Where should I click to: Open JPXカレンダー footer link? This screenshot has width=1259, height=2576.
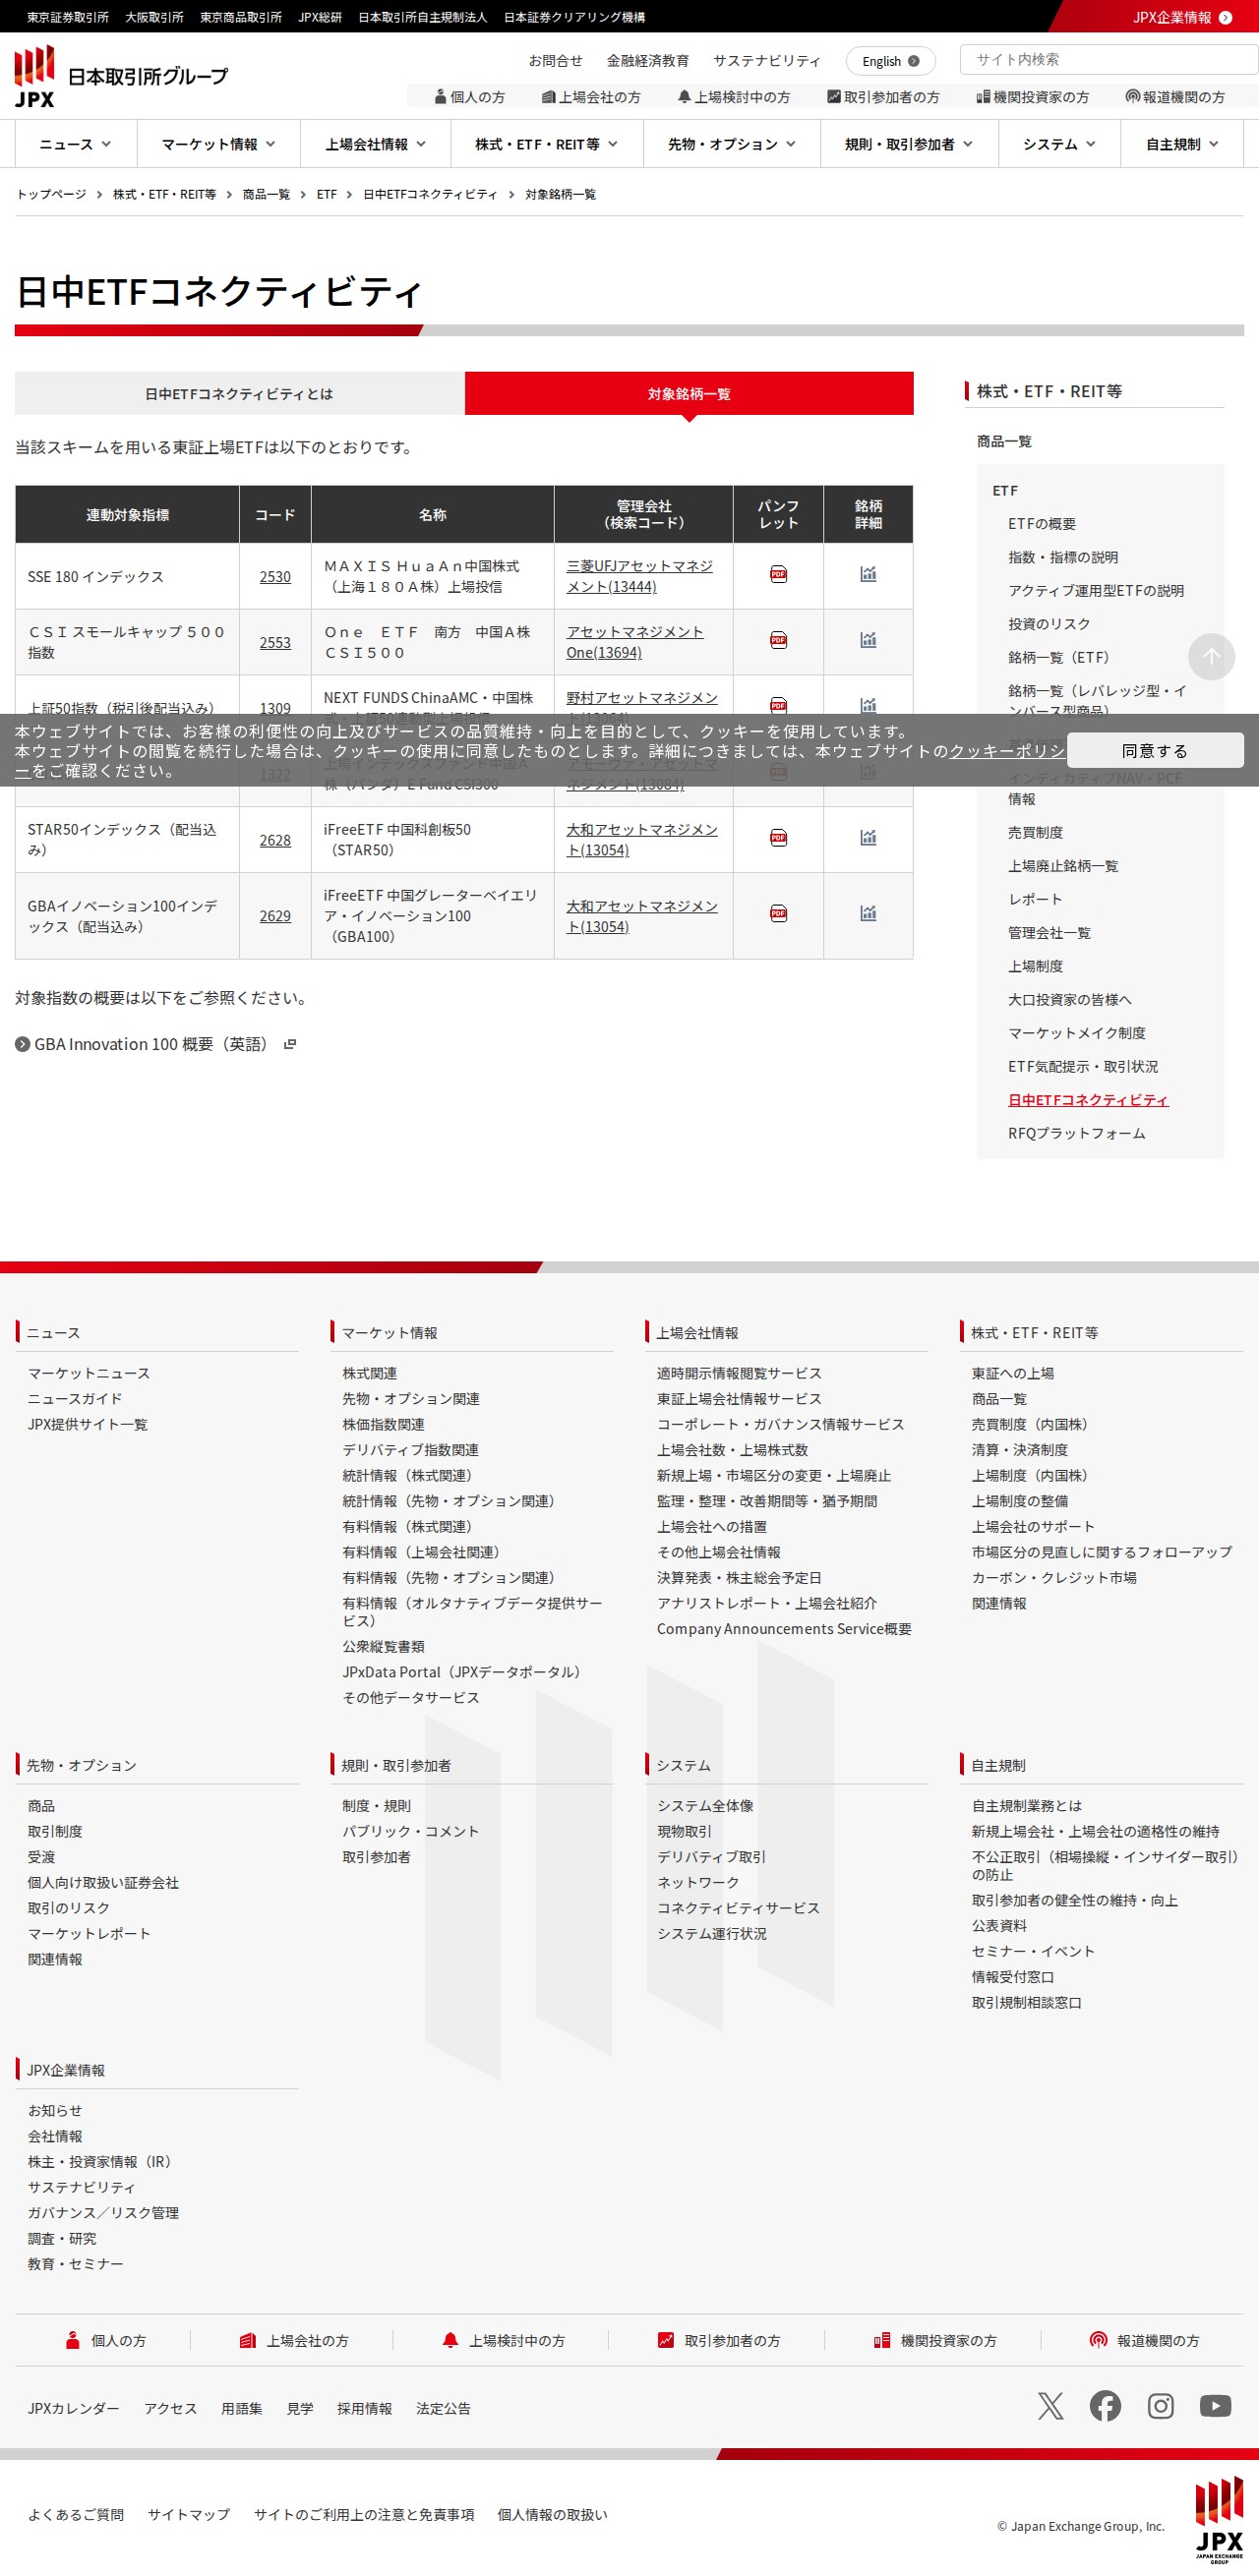[x=73, y=2408]
